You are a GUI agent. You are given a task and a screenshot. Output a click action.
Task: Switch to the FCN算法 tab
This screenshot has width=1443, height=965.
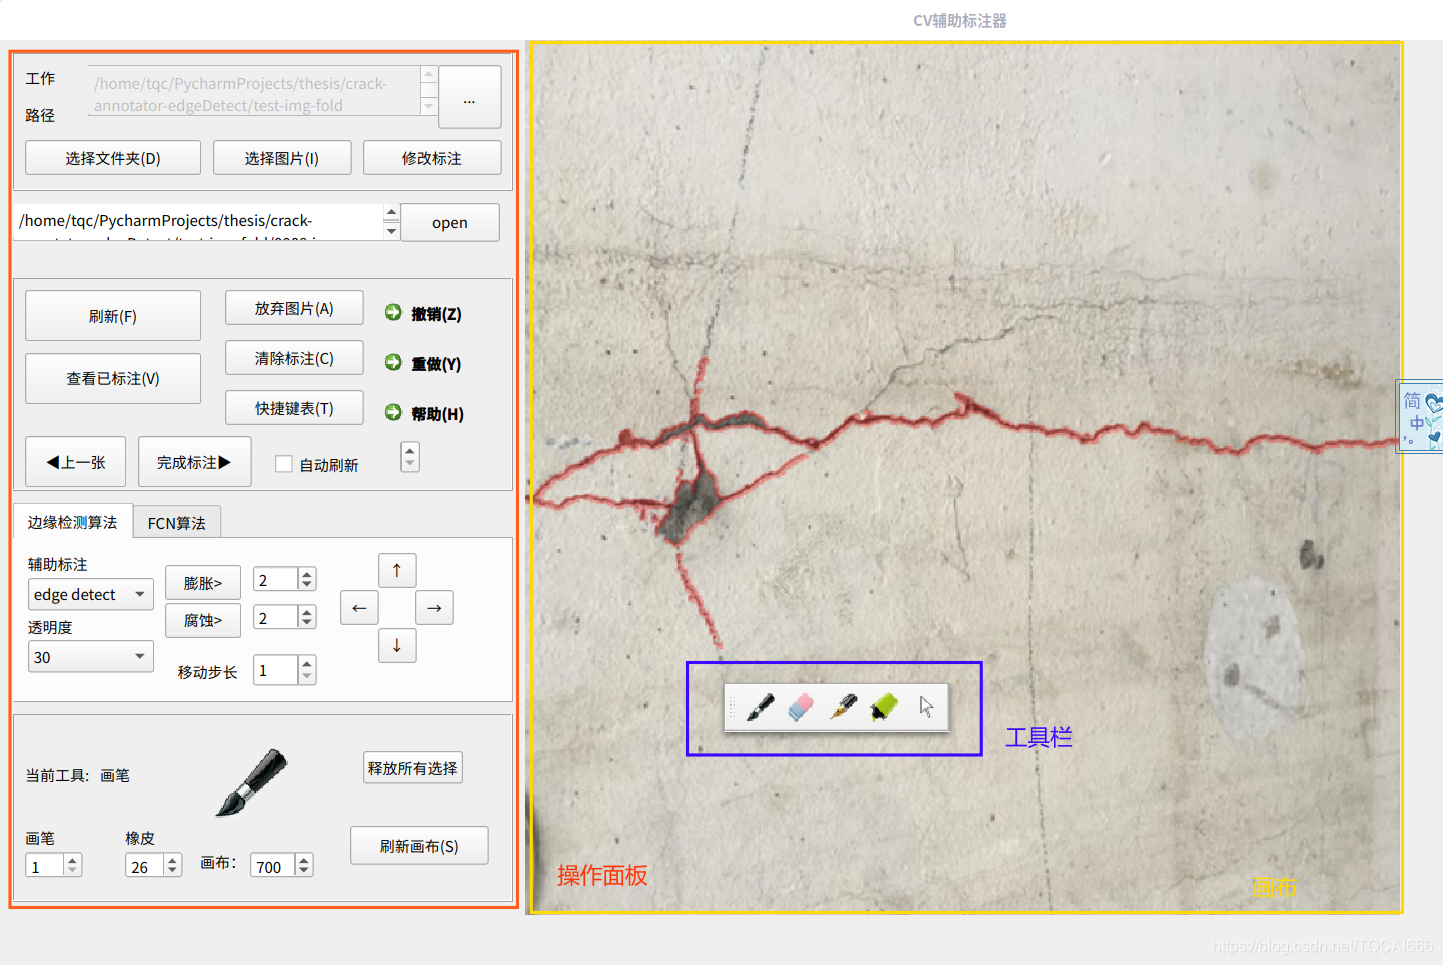click(177, 523)
